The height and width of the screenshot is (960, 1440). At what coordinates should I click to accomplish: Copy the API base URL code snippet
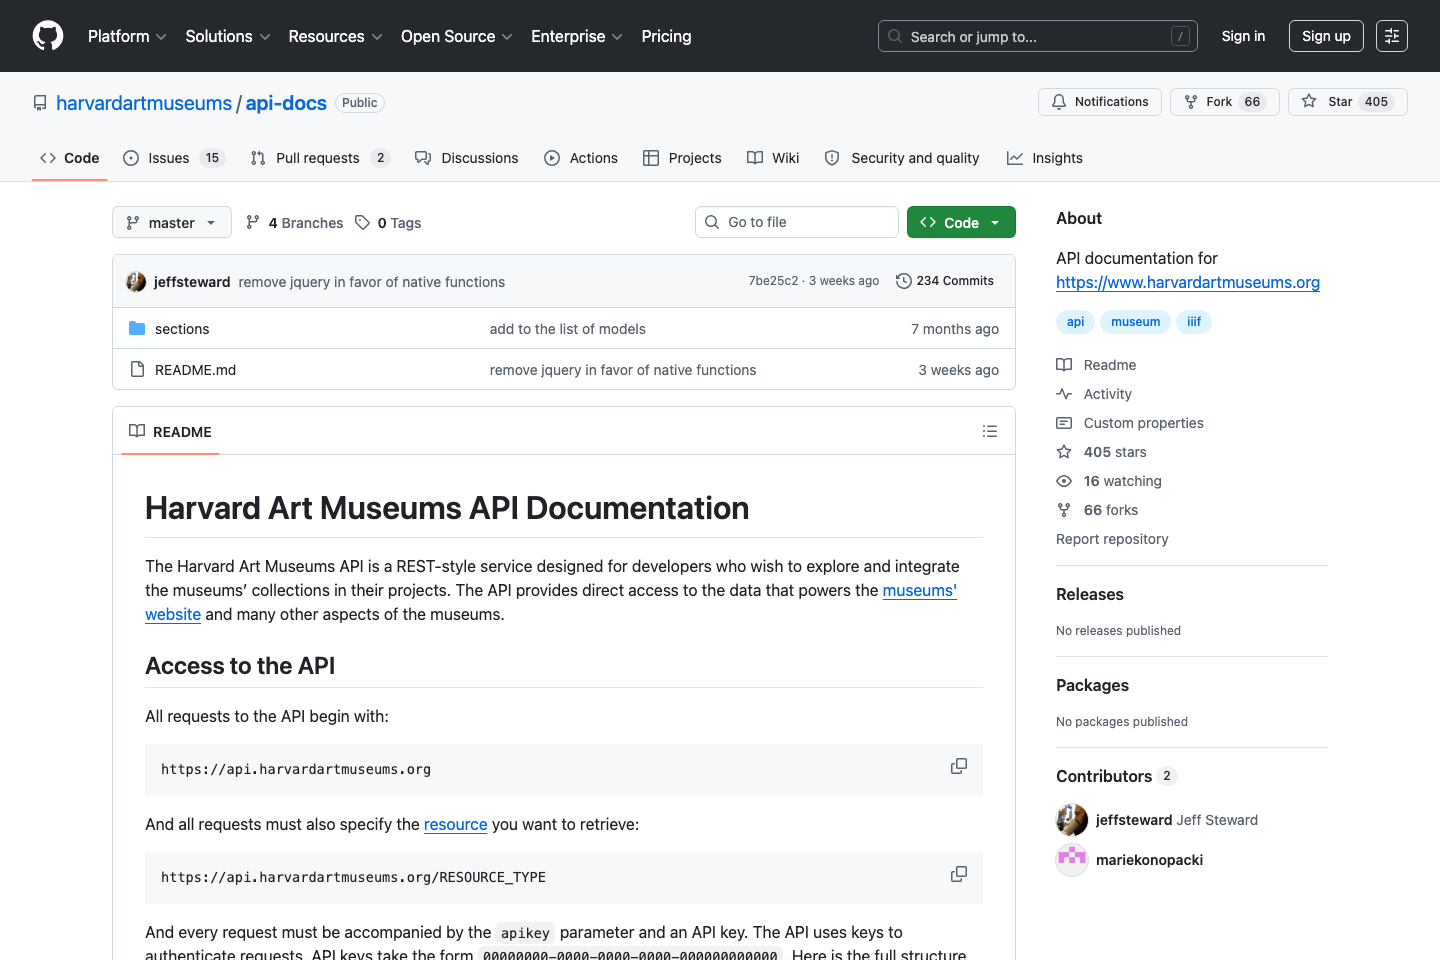coord(958,765)
